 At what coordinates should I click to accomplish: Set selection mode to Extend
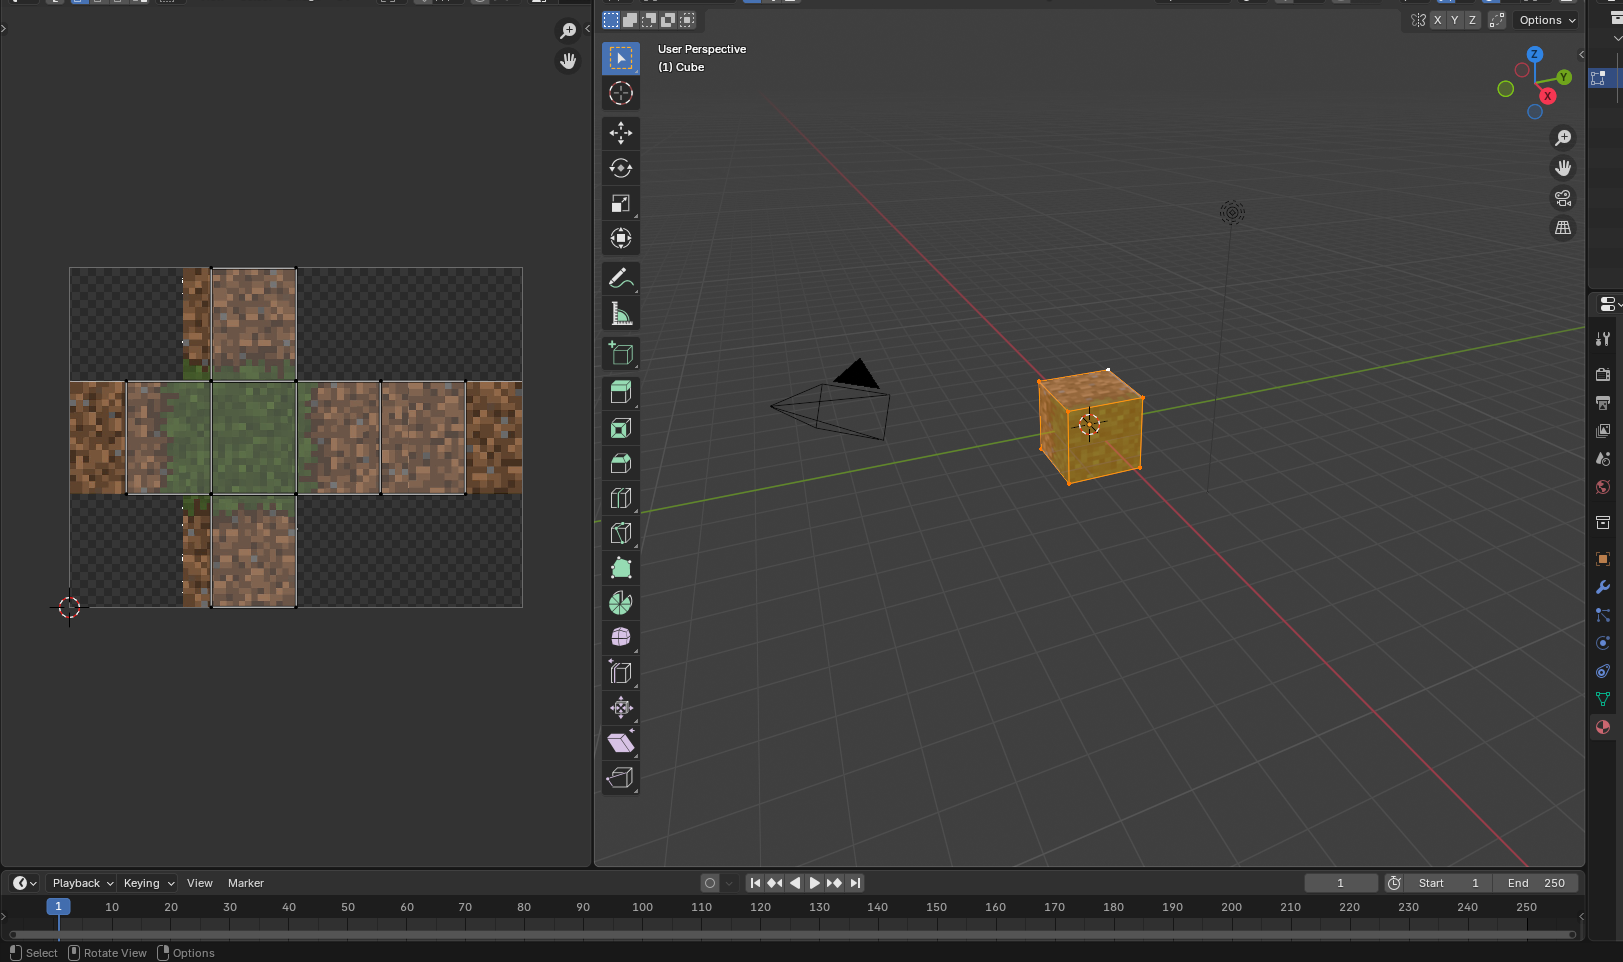pos(630,20)
